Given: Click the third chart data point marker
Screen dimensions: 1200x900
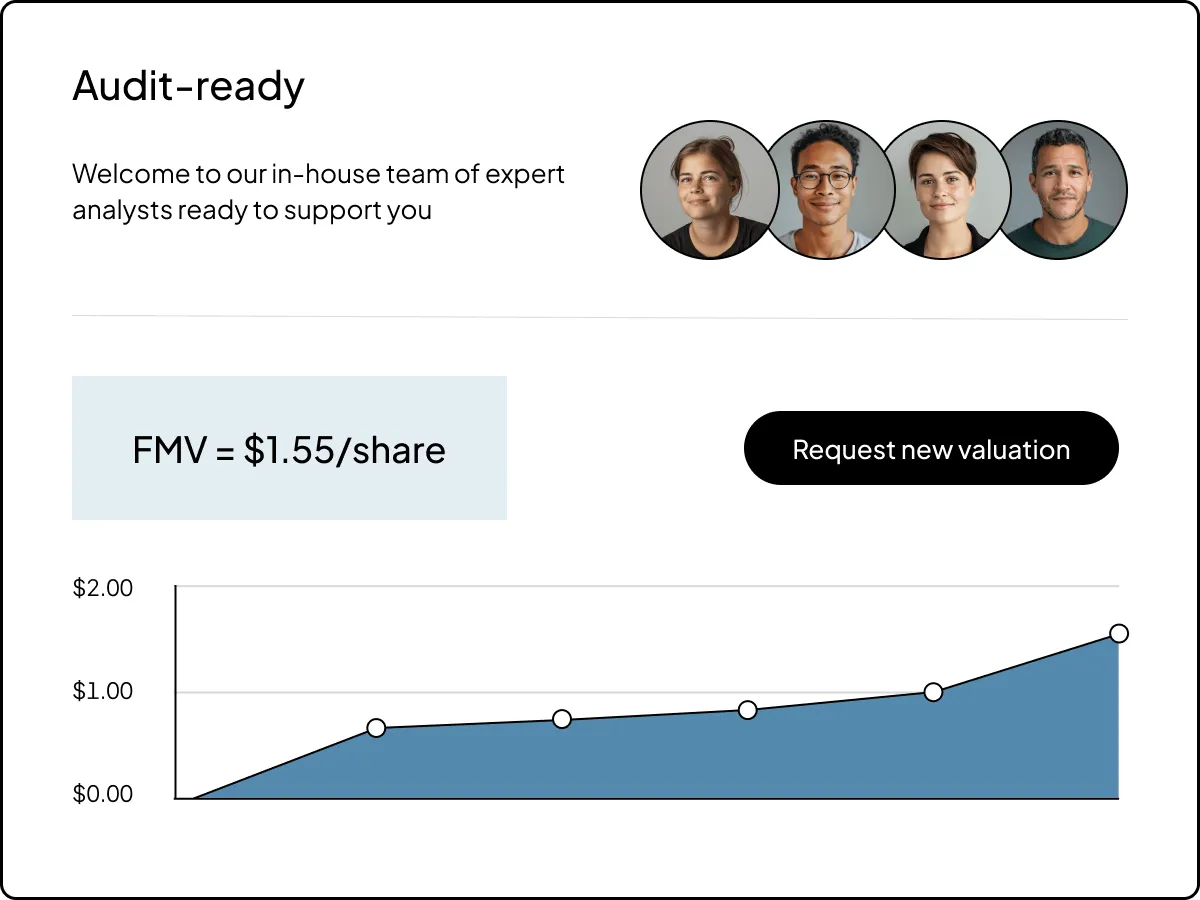Looking at the screenshot, I should pos(748,710).
